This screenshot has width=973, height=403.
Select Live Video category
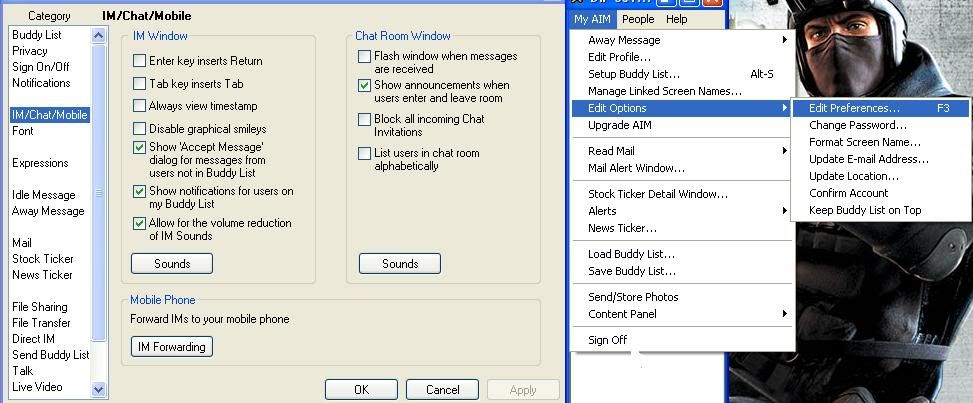click(37, 387)
